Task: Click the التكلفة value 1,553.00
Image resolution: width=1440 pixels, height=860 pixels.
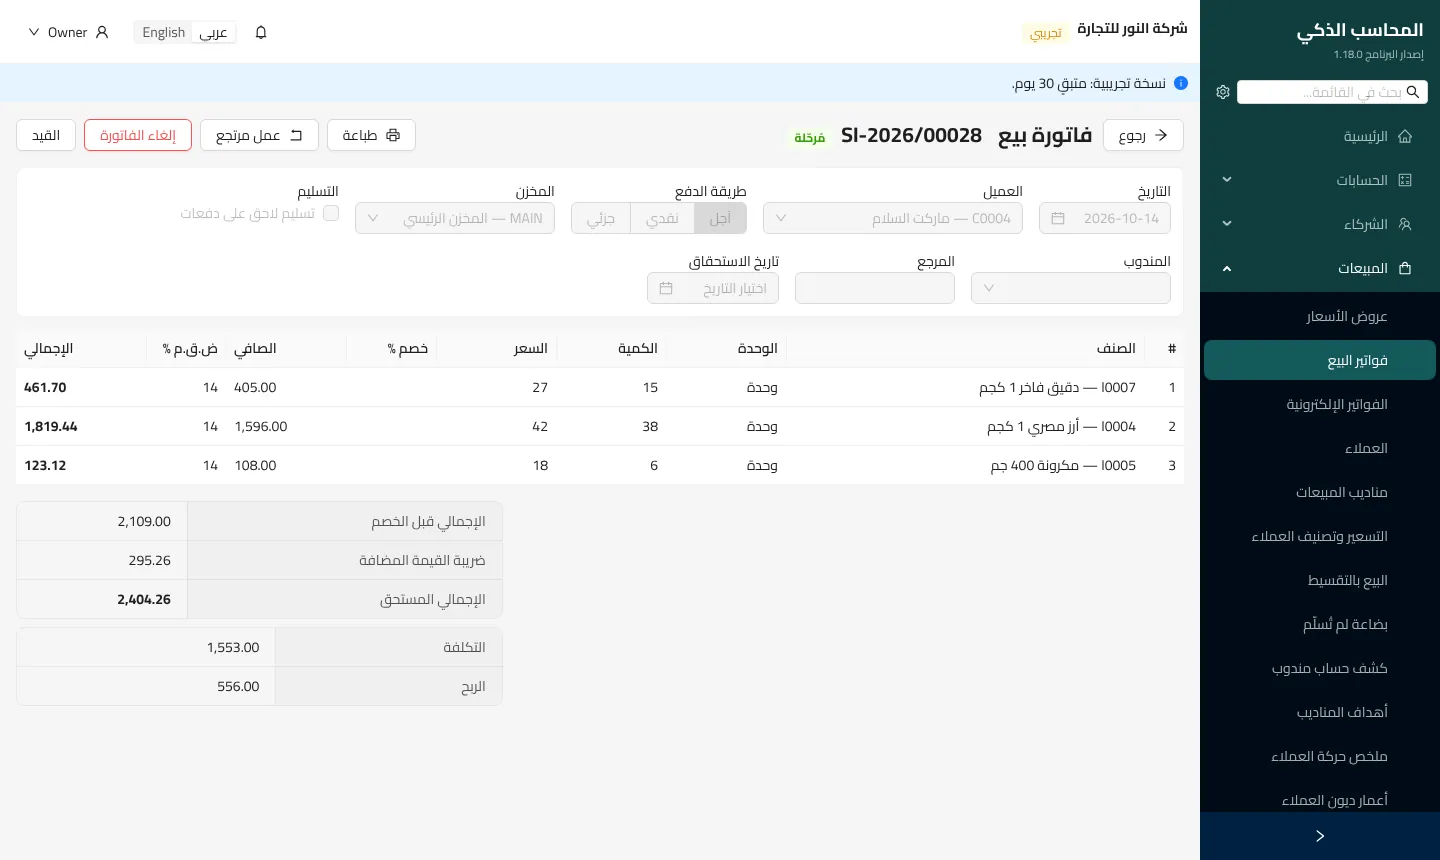Action: point(233,647)
